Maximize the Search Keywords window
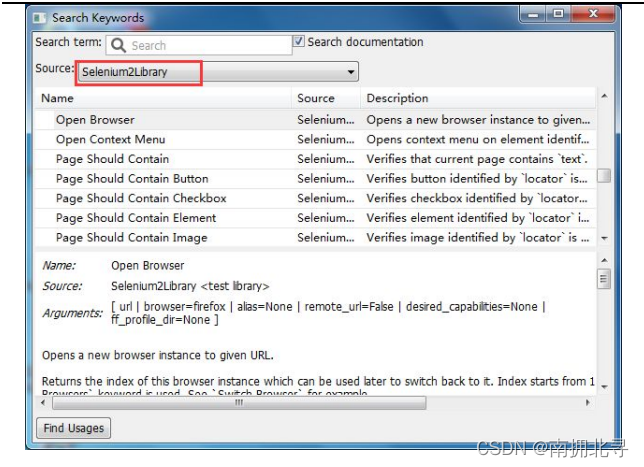 pos(558,14)
